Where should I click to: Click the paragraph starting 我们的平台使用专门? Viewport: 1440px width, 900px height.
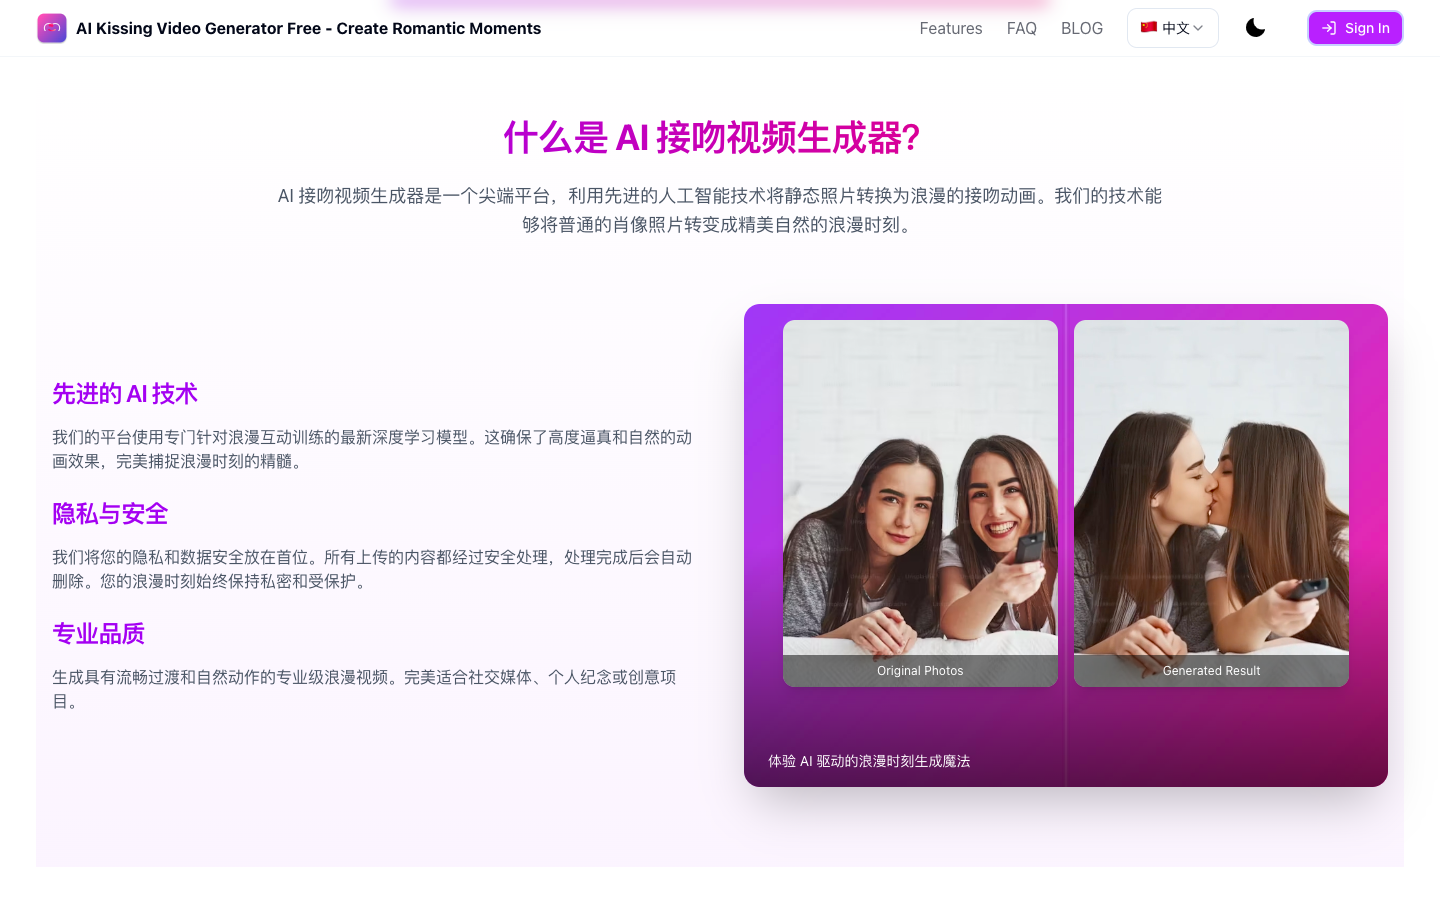(372, 449)
